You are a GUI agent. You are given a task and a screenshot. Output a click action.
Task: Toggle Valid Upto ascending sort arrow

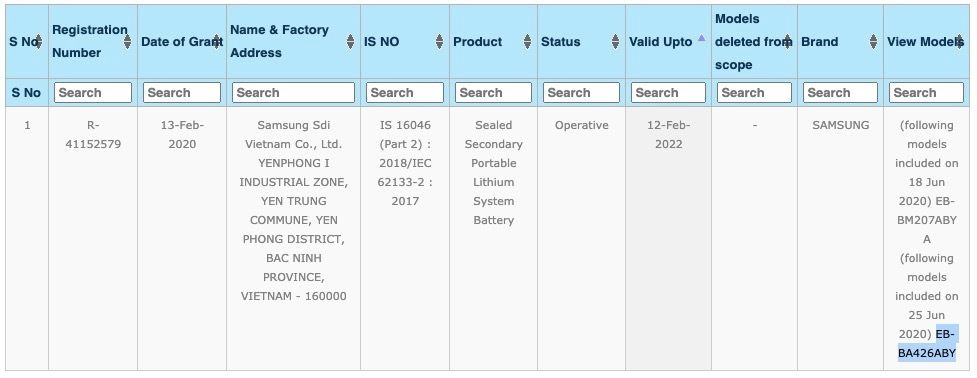(702, 38)
